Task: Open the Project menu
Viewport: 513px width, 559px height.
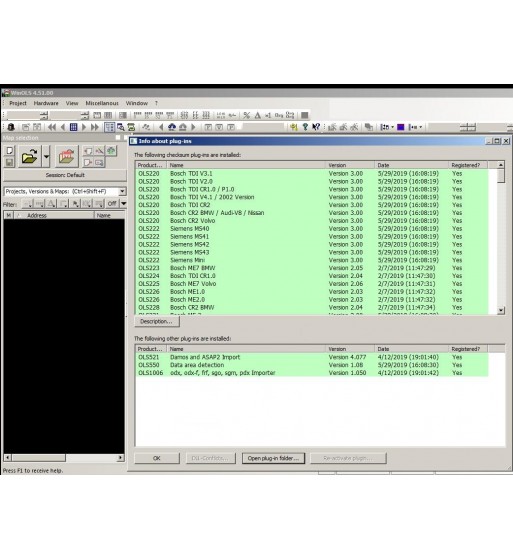Action: coord(18,103)
